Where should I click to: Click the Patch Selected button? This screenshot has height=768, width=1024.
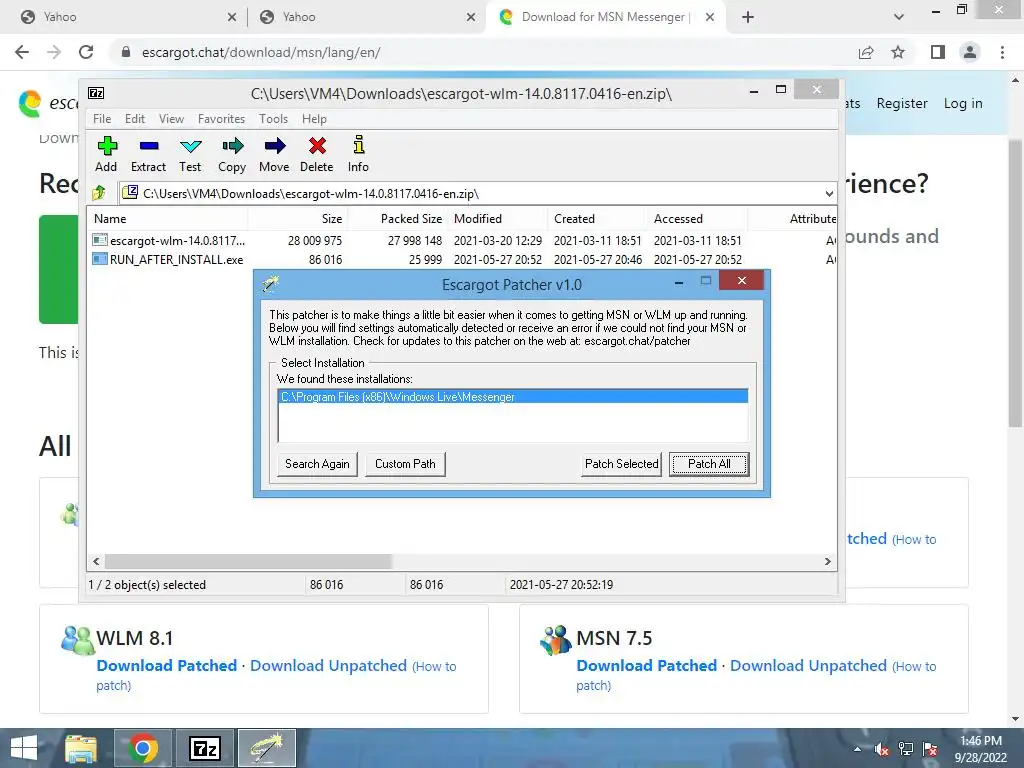pyautogui.click(x=622, y=464)
